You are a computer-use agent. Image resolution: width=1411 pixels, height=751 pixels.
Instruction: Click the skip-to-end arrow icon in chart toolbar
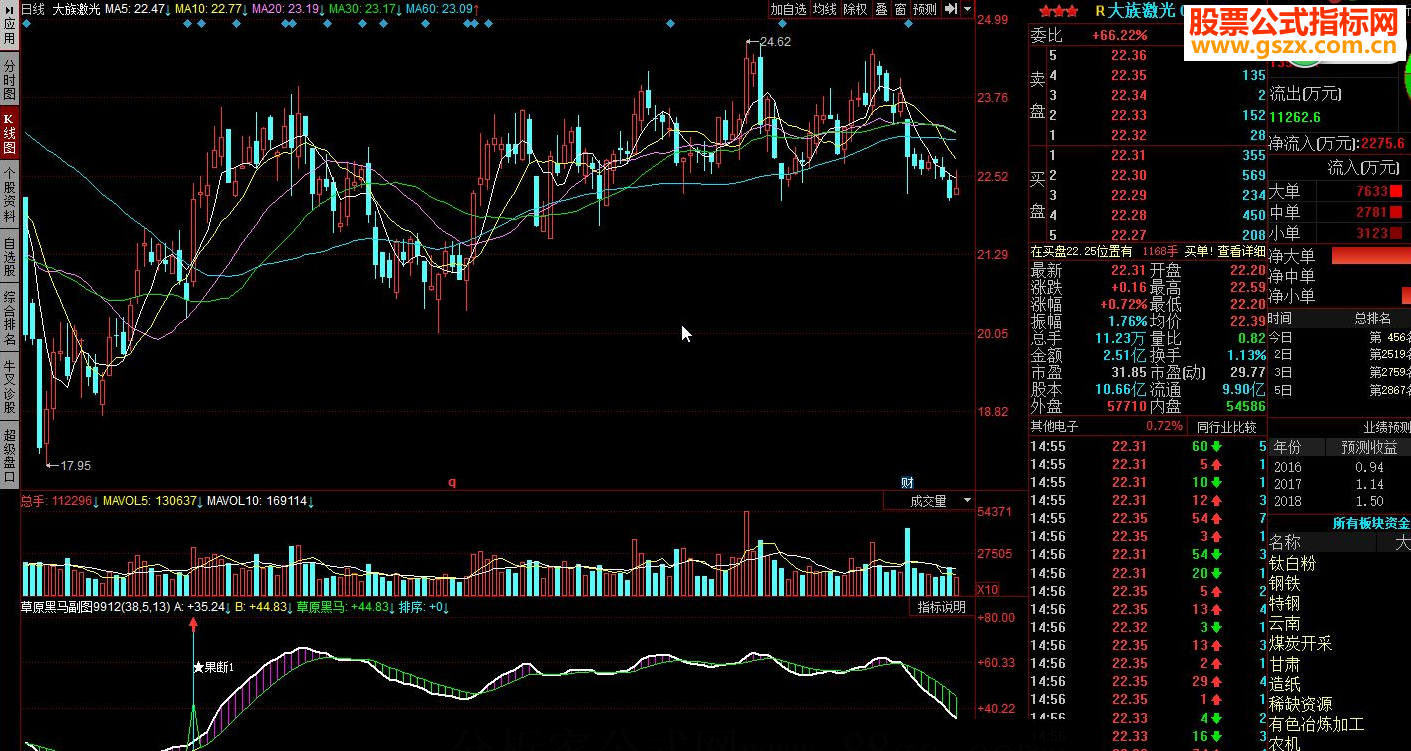tap(951, 9)
